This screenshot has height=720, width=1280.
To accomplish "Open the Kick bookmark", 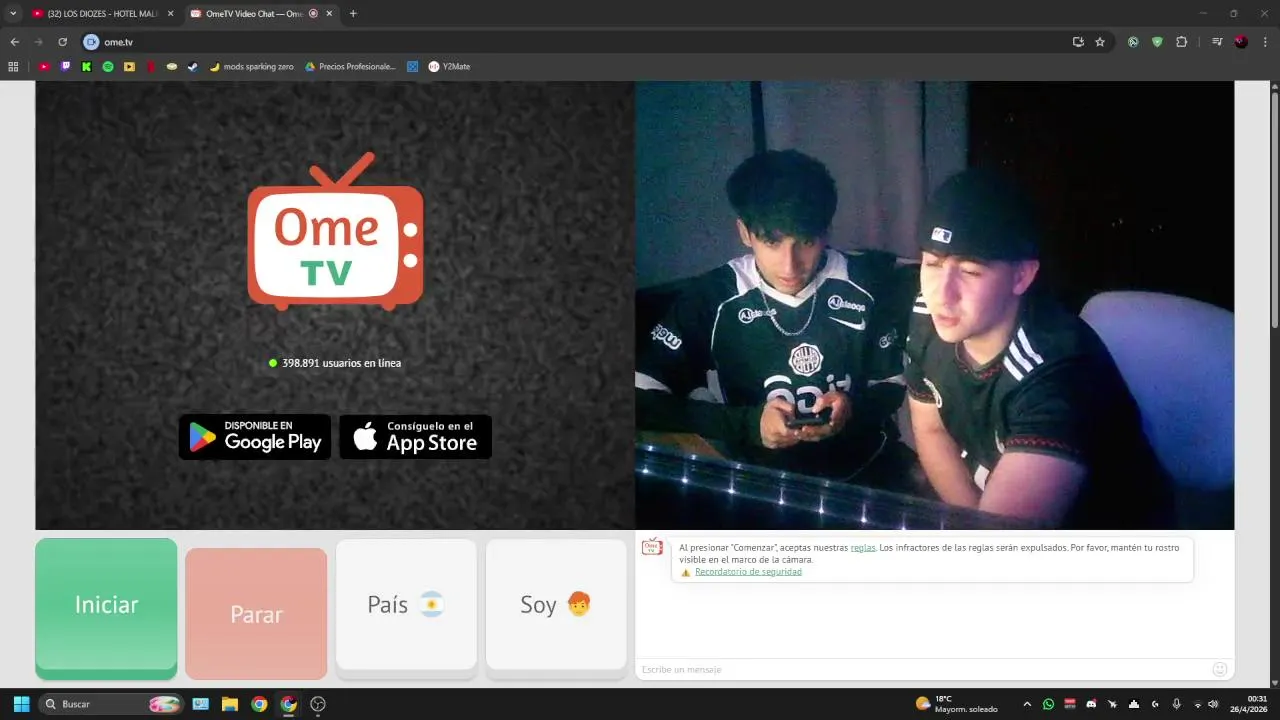I will pyautogui.click(x=86, y=66).
